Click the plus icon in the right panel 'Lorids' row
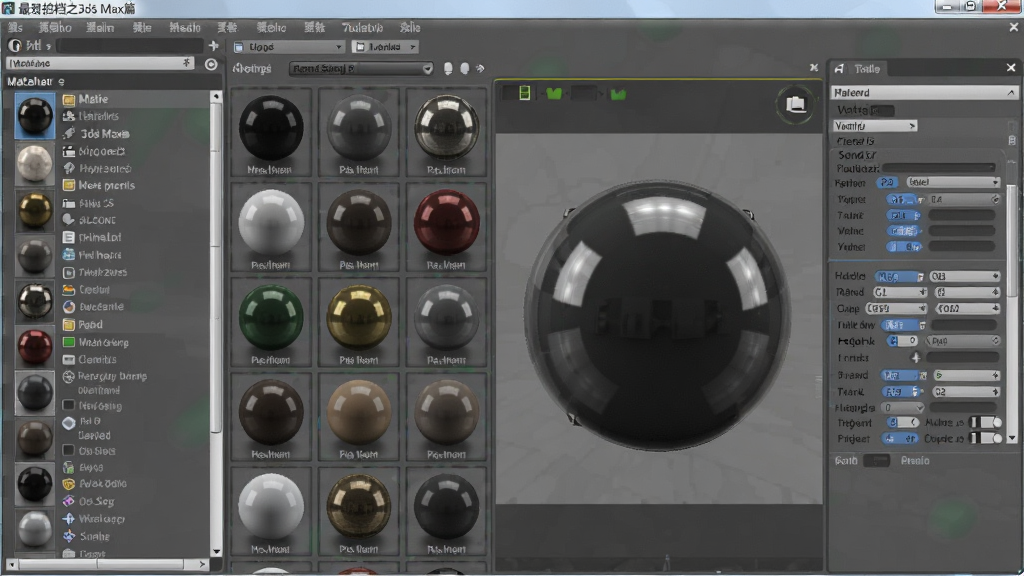This screenshot has height=576, width=1024. [916, 357]
